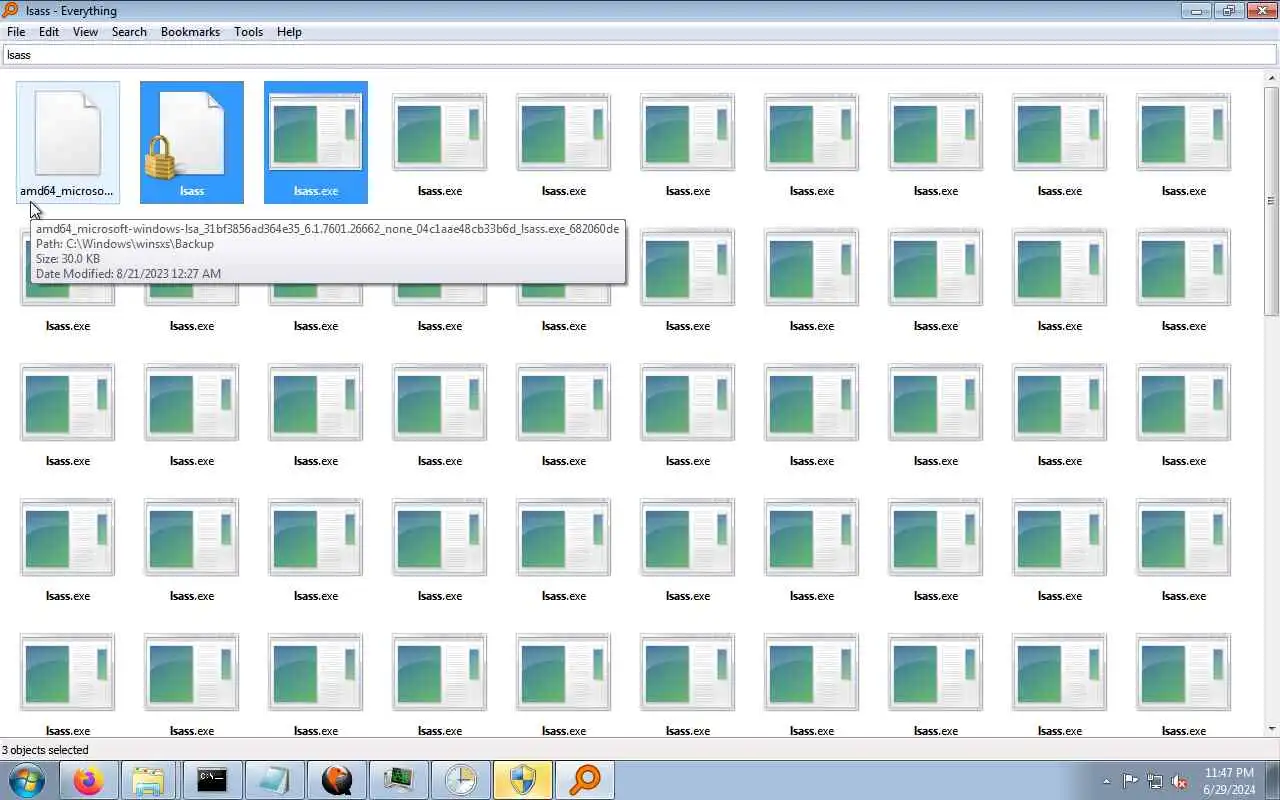Open the Notepad taskbar icon
The image size is (1280, 800).
coord(273,780)
